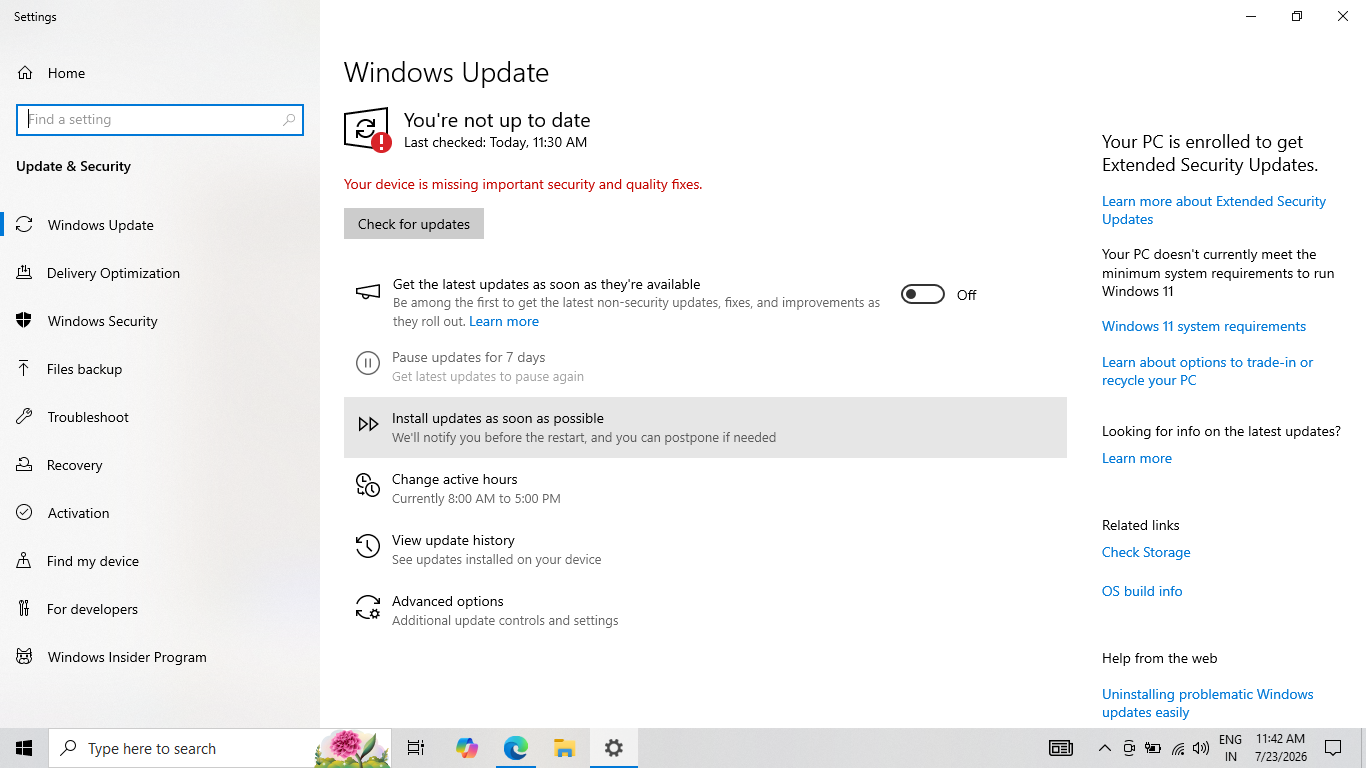Click the Windows Security shield icon

pyautogui.click(x=25, y=321)
